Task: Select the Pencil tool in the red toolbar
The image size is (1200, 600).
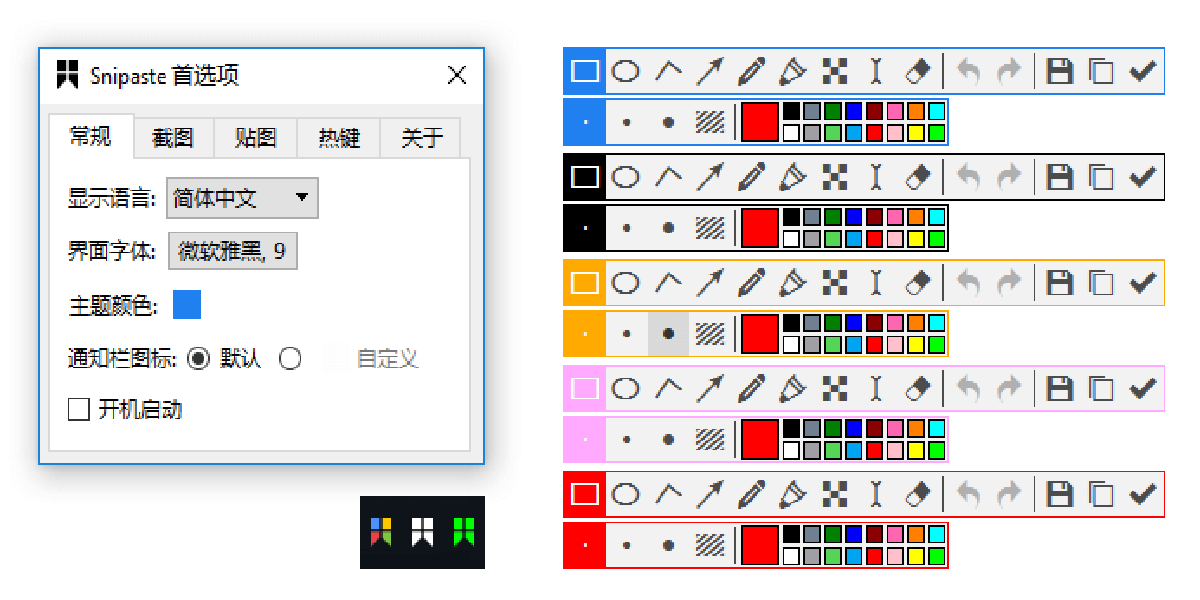Action: (x=752, y=493)
